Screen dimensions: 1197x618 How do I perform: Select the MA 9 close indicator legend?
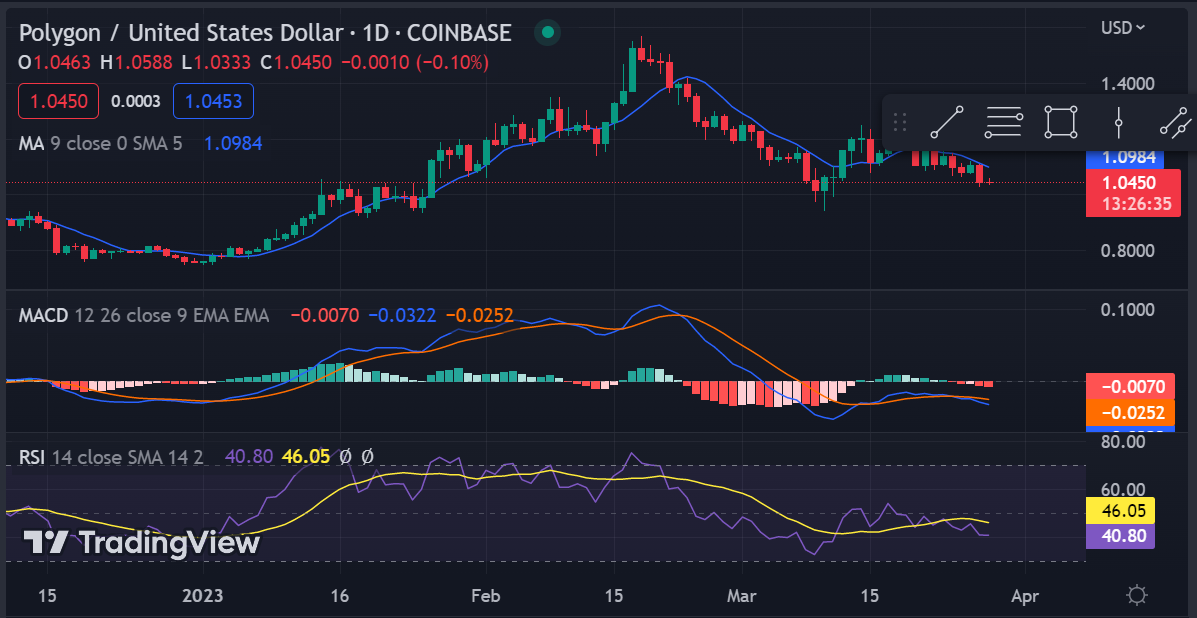(x=100, y=143)
